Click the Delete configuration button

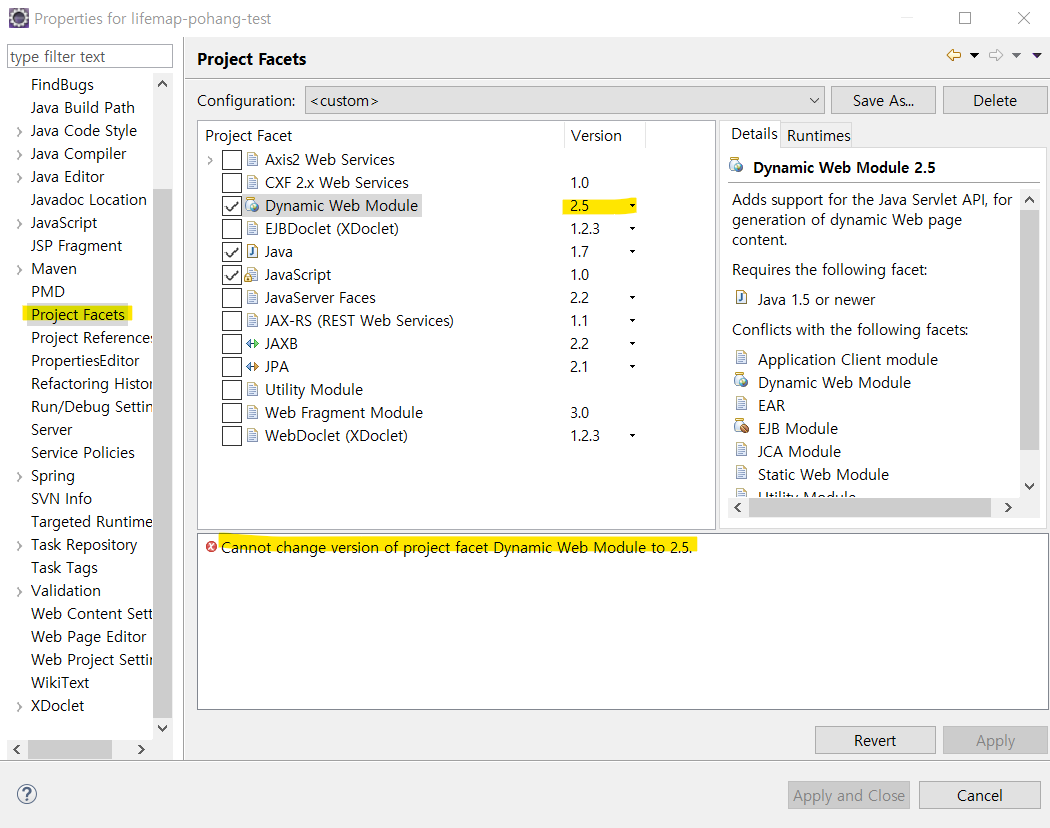tap(994, 100)
